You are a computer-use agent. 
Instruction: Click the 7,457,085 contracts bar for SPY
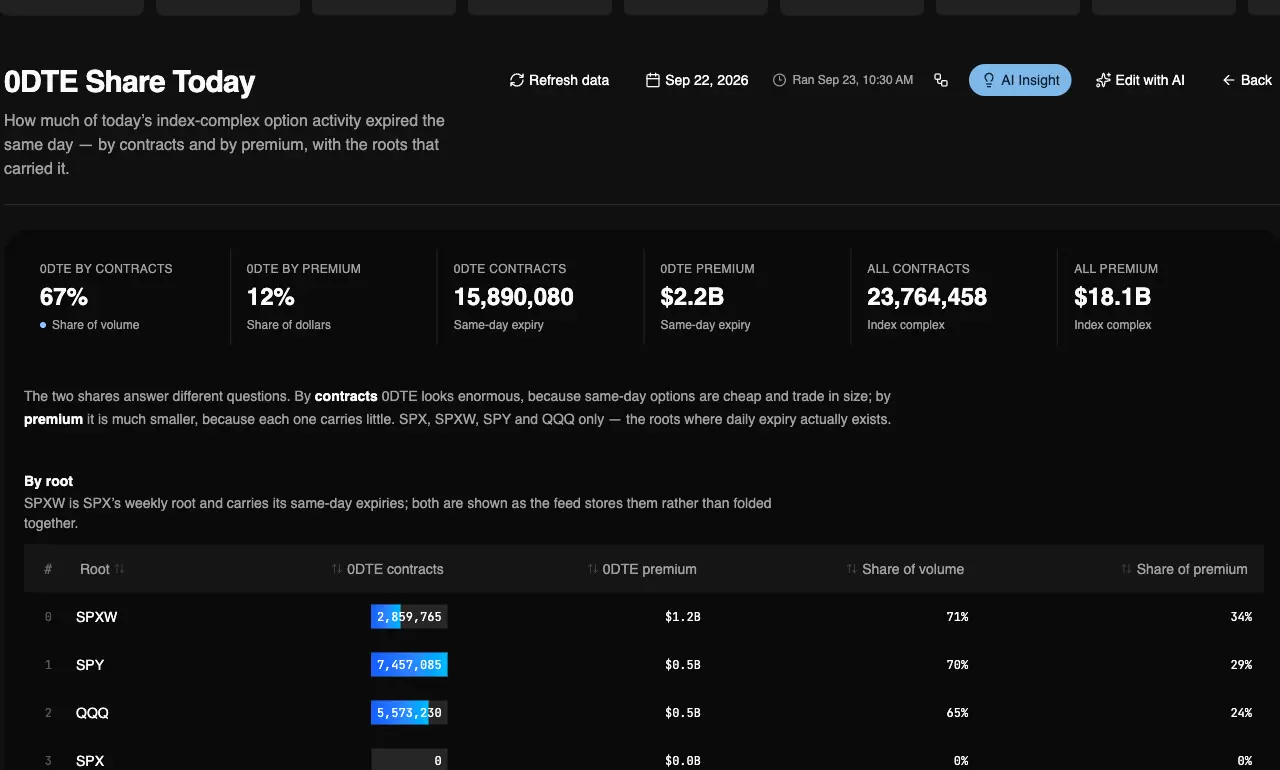[409, 665]
